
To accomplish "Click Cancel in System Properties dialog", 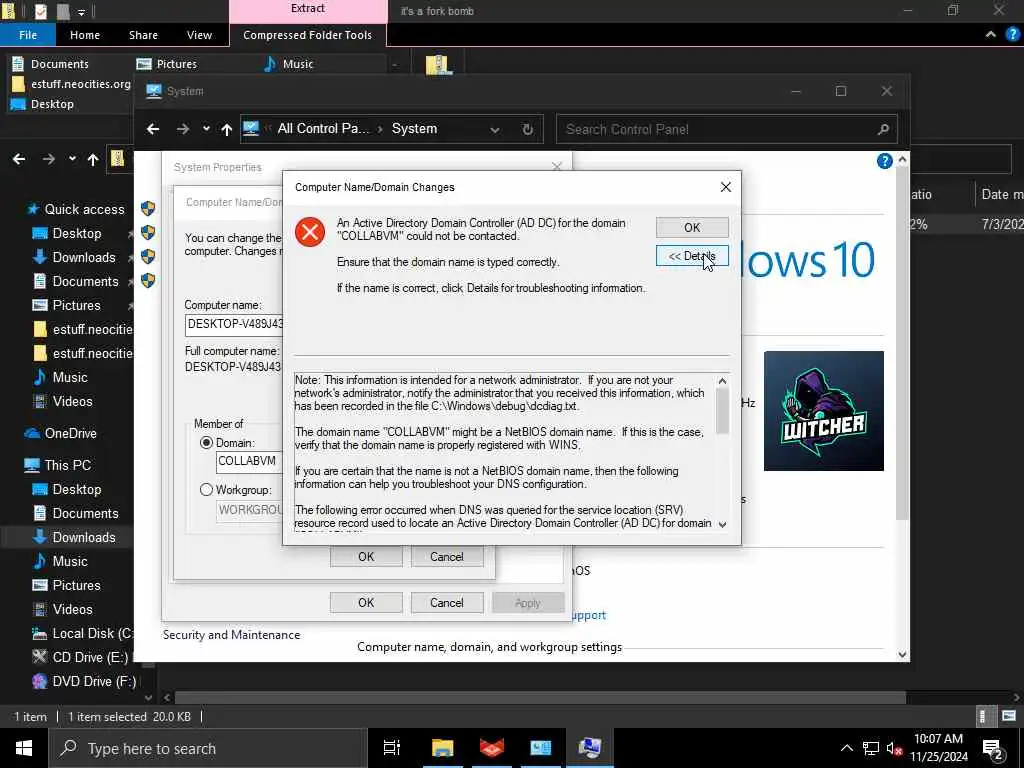I will (447, 603).
